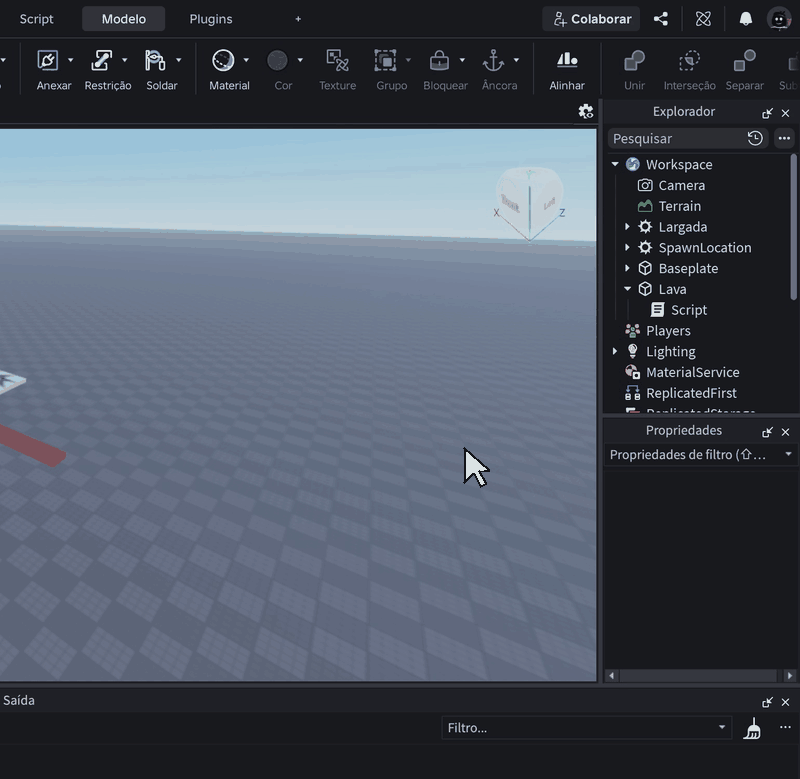Screen dimensions: 800x779
Task: Open the notifications bell
Action: [746, 19]
